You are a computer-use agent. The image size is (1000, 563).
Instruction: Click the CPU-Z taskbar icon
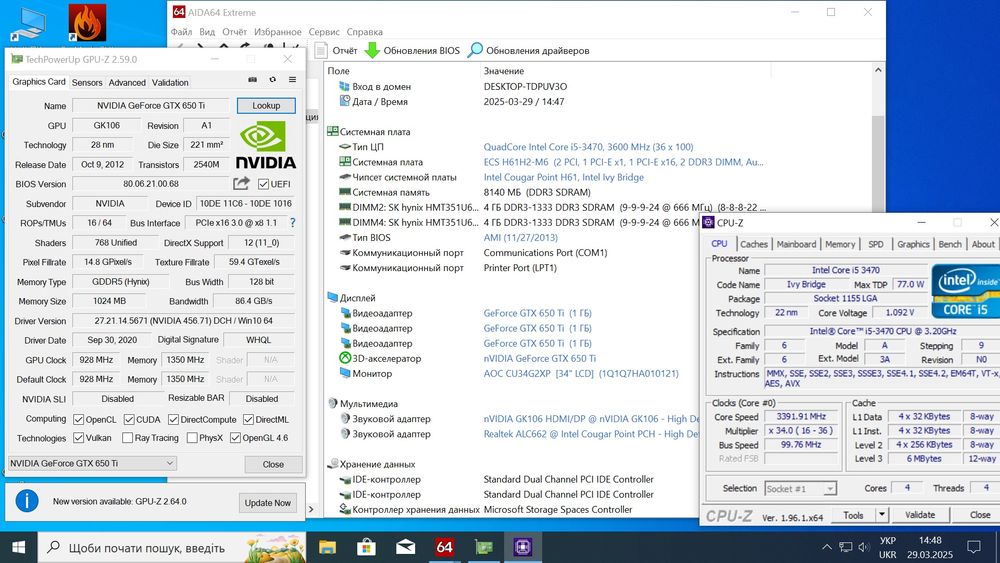tap(523, 547)
